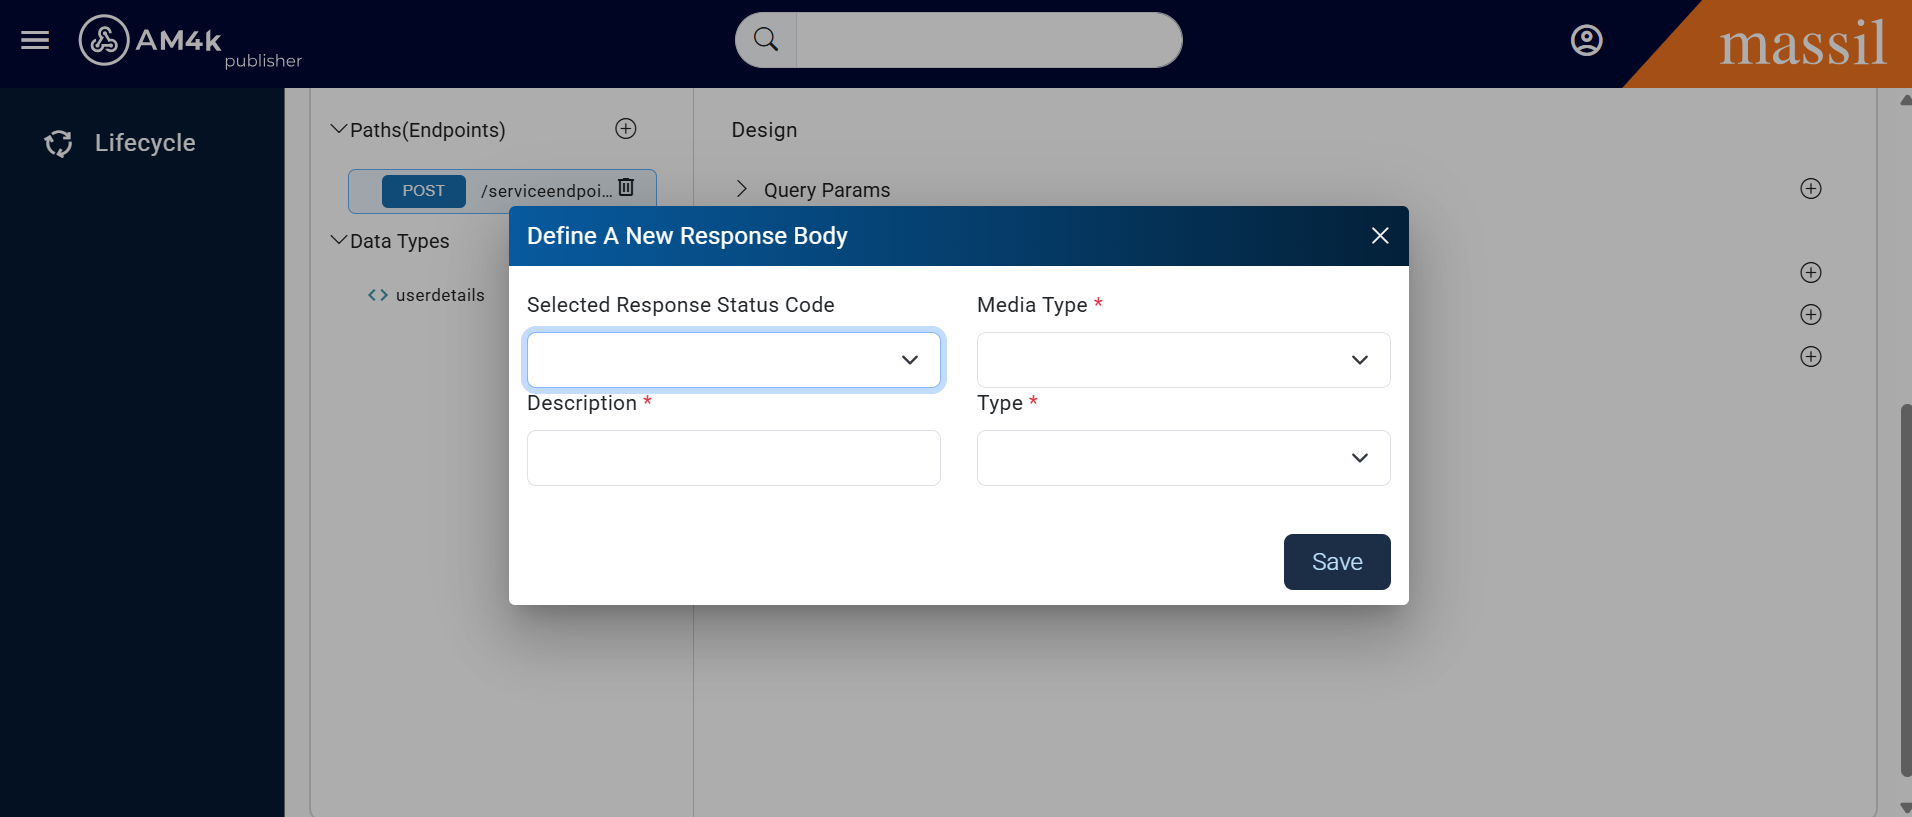The image size is (1912, 817).
Task: Expand the Query Params section
Action: pyautogui.click(x=742, y=189)
